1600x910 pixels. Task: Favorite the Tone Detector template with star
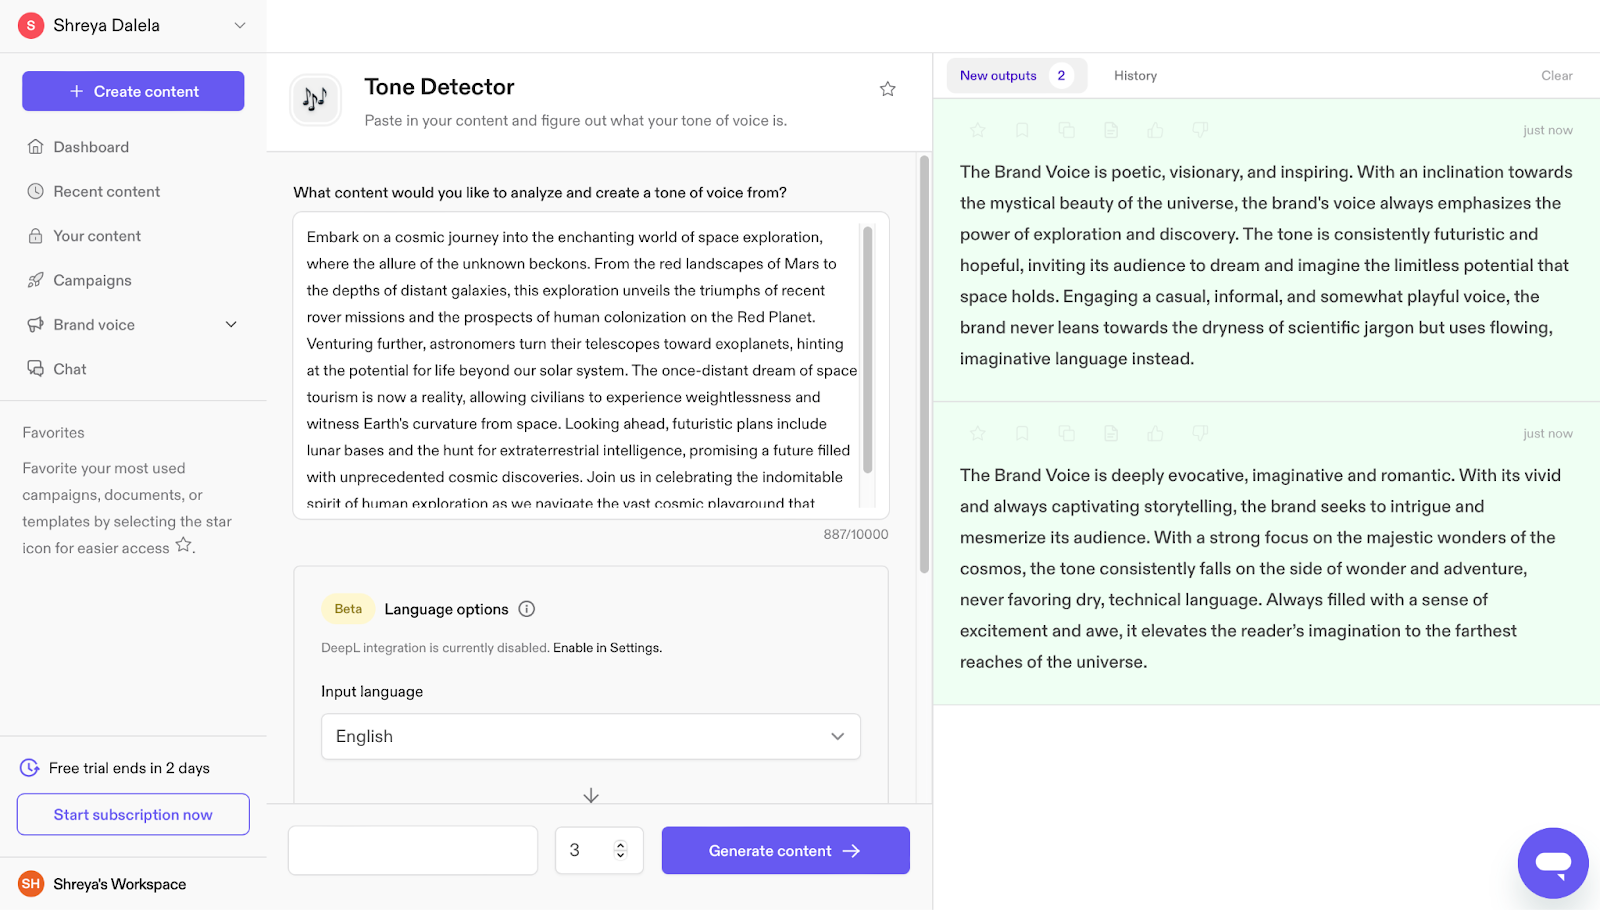(887, 89)
